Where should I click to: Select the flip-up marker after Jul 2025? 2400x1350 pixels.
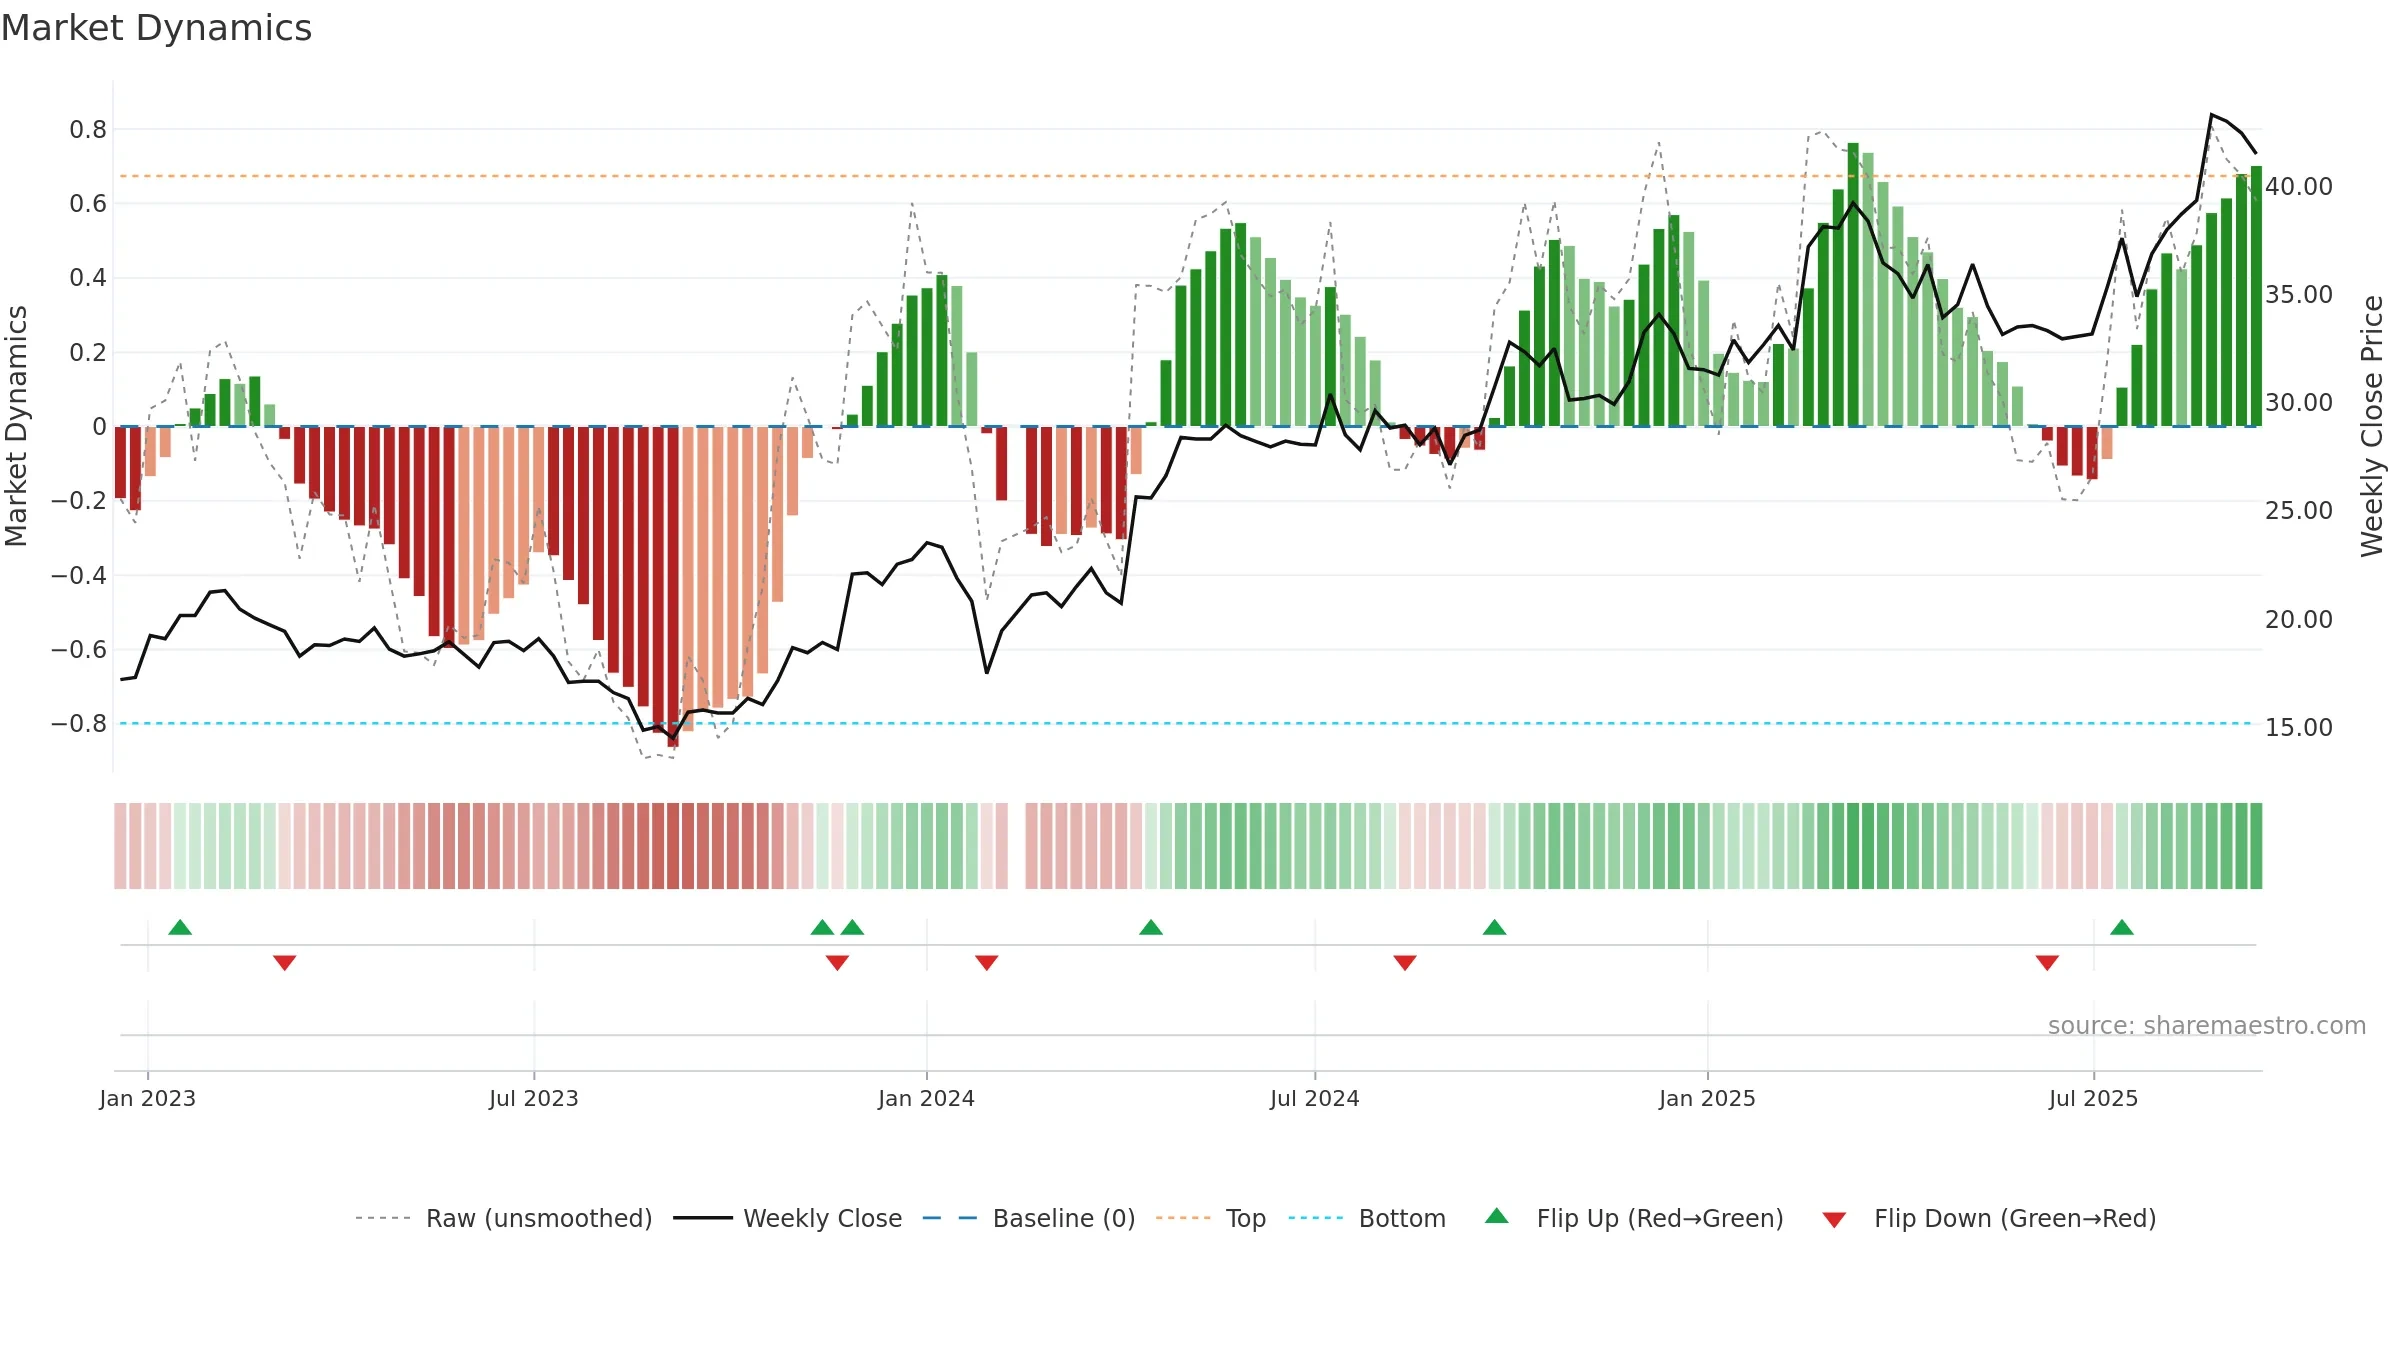(2122, 927)
